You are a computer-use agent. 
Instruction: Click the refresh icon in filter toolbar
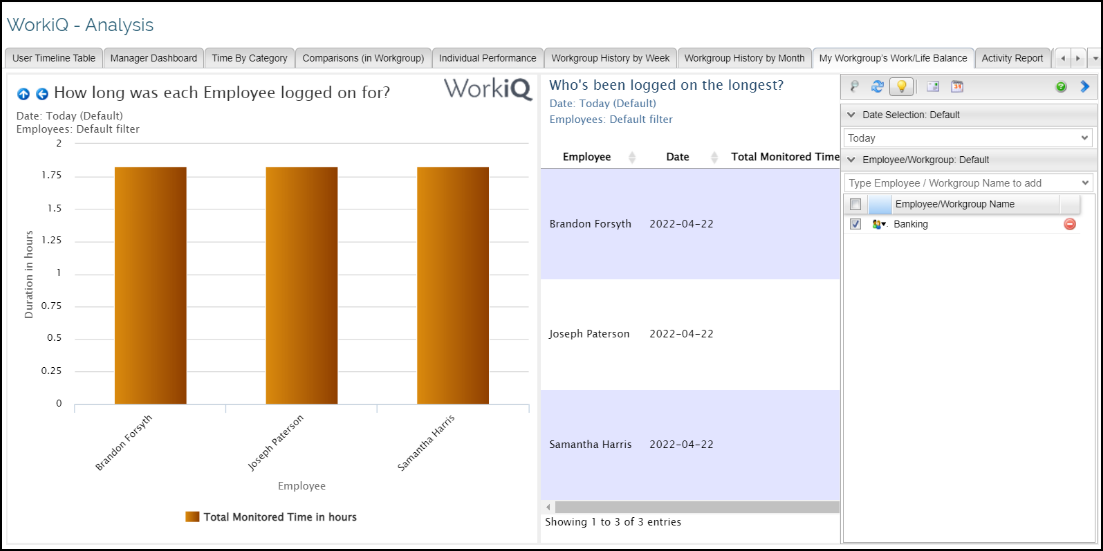(877, 87)
